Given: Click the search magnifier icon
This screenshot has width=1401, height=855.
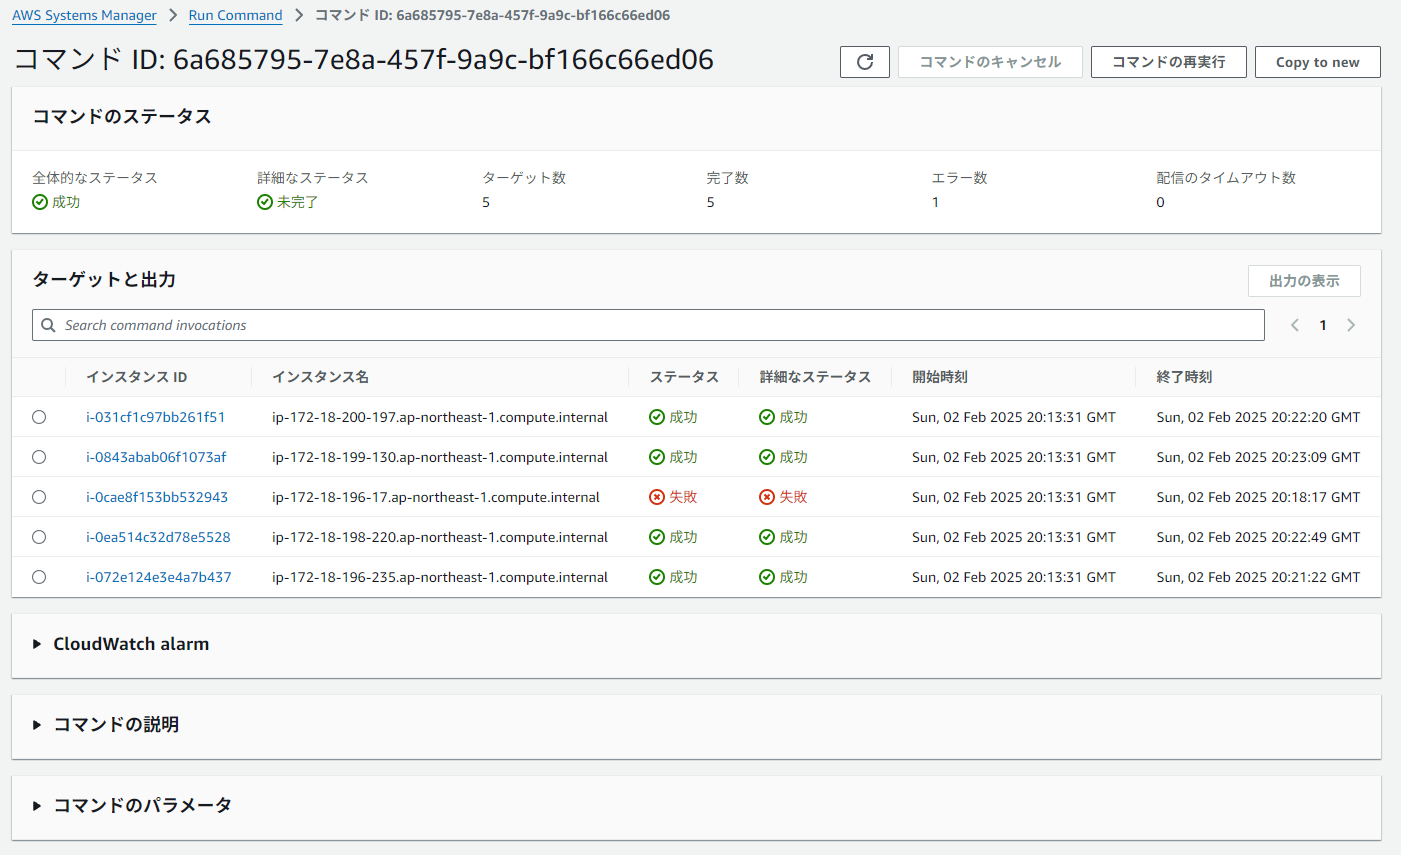Looking at the screenshot, I should [48, 325].
